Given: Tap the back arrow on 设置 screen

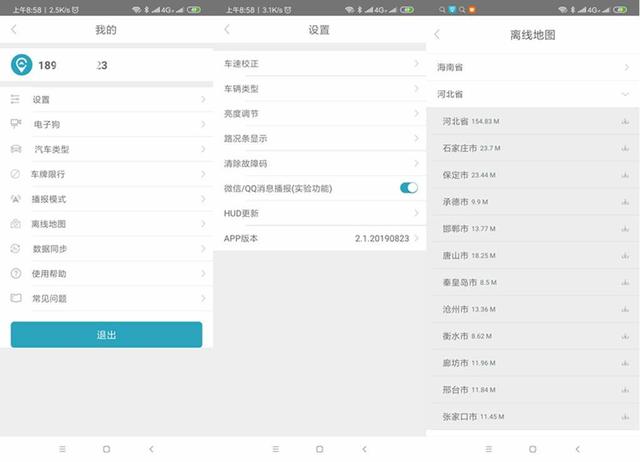Looking at the screenshot, I should (x=227, y=29).
